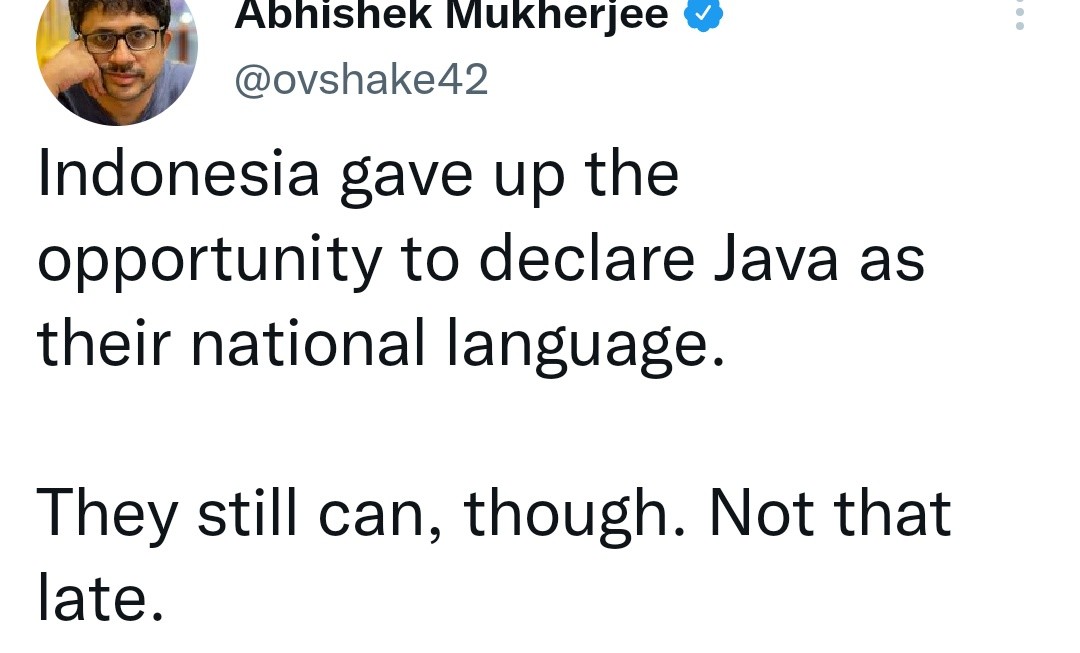Image resolution: width=1080 pixels, height=653 pixels.
Task: Click the word "opportunity" in the tweet
Action: (210, 261)
